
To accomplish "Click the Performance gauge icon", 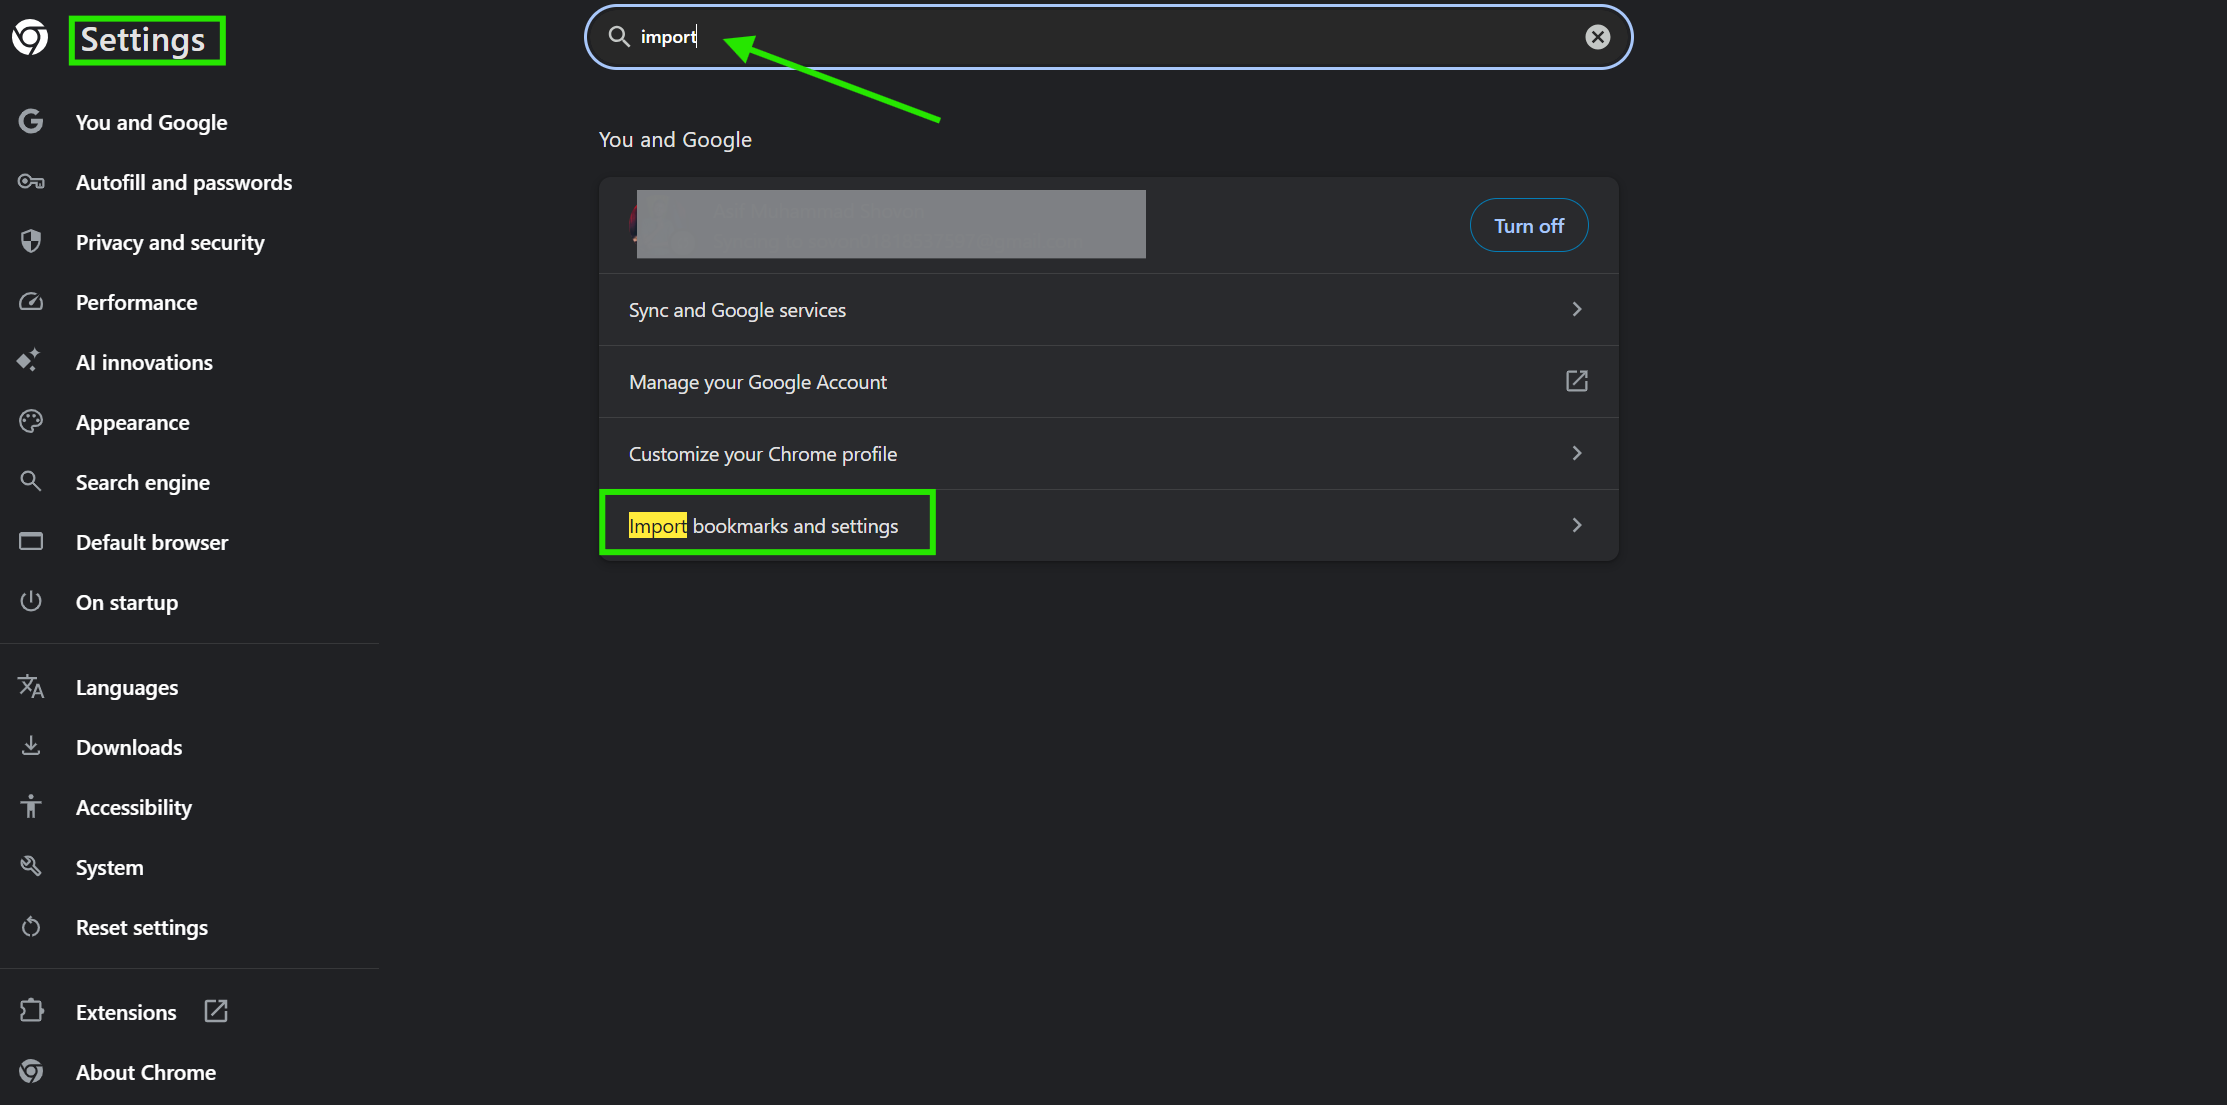I will pos(31,302).
